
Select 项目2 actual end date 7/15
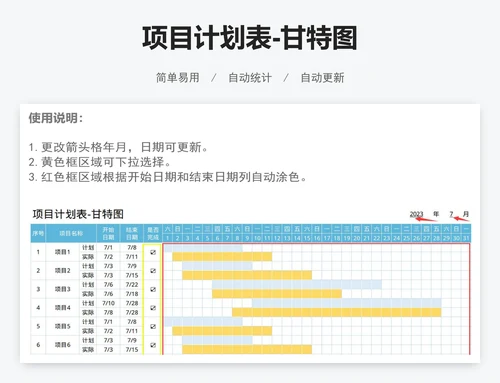tap(132, 275)
